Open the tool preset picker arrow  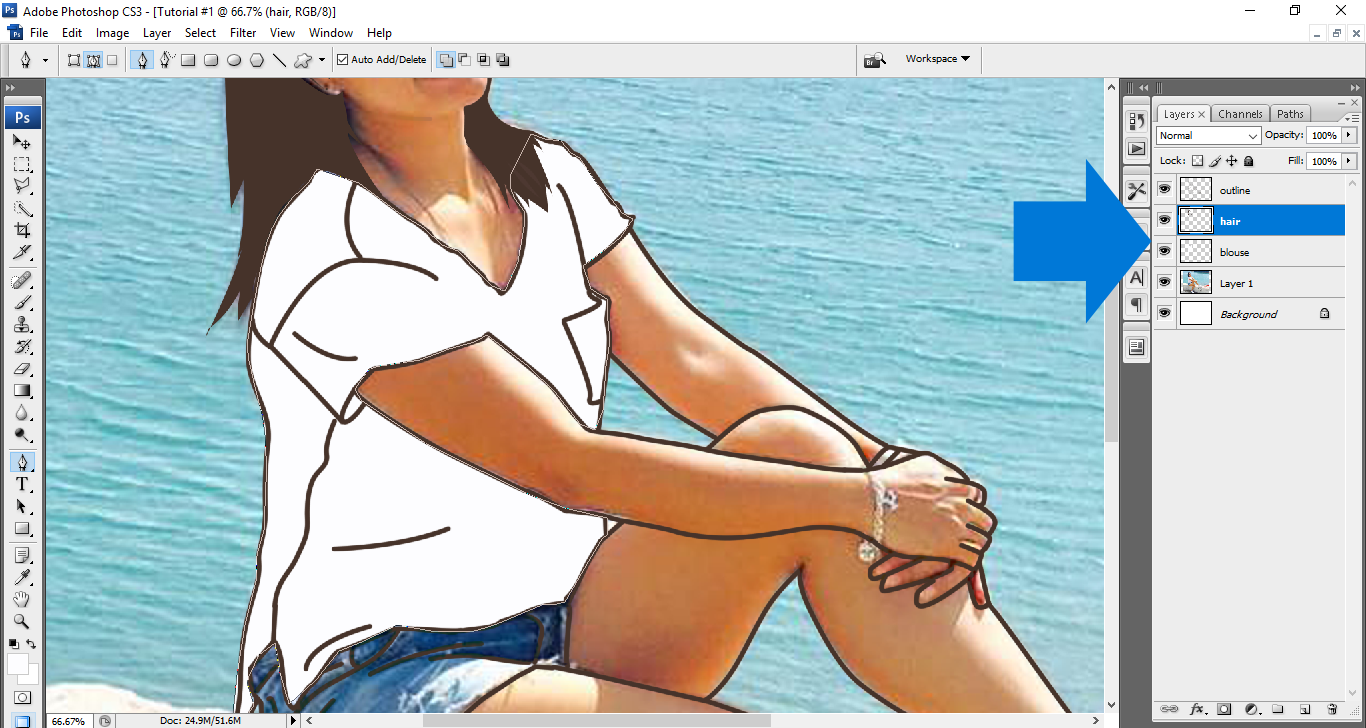point(45,60)
